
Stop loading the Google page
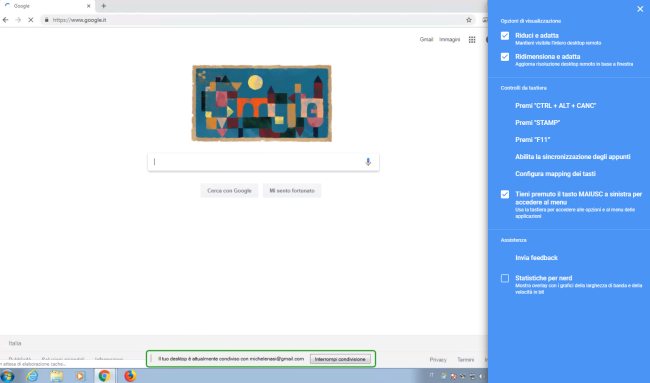31,20
